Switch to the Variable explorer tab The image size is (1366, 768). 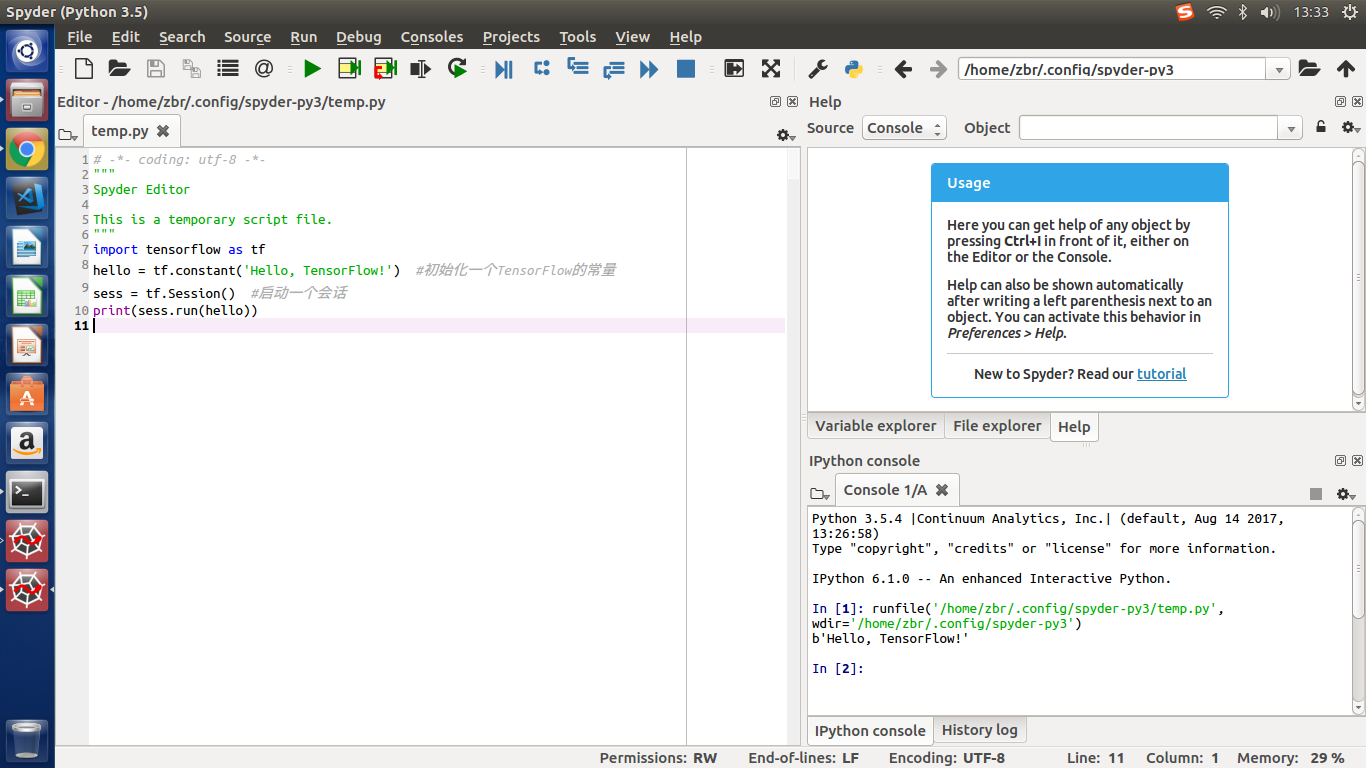[x=875, y=426]
